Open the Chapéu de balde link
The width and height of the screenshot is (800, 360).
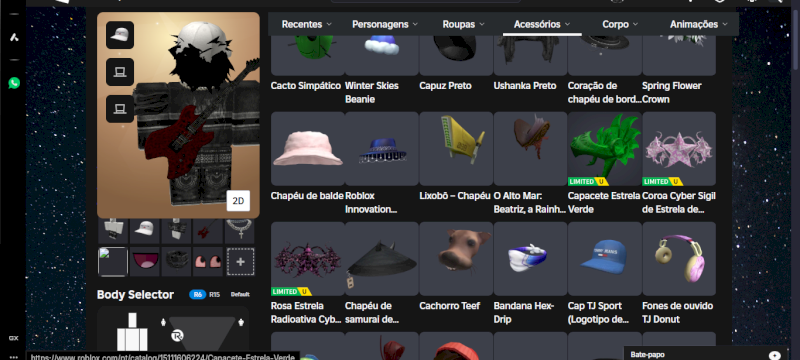(x=307, y=196)
